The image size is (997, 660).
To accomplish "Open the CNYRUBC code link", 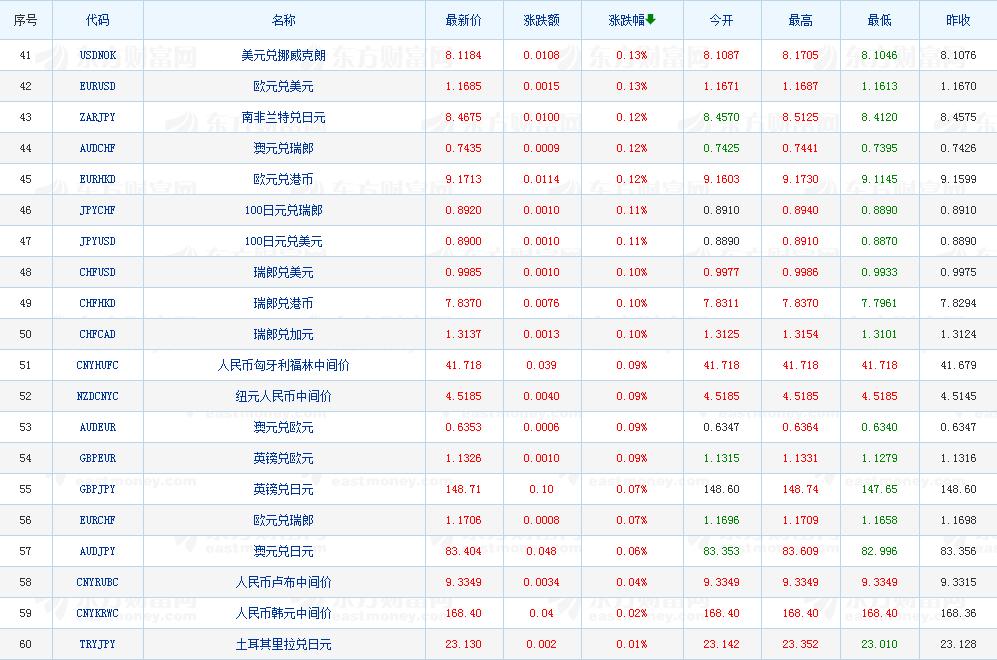I will (98, 582).
